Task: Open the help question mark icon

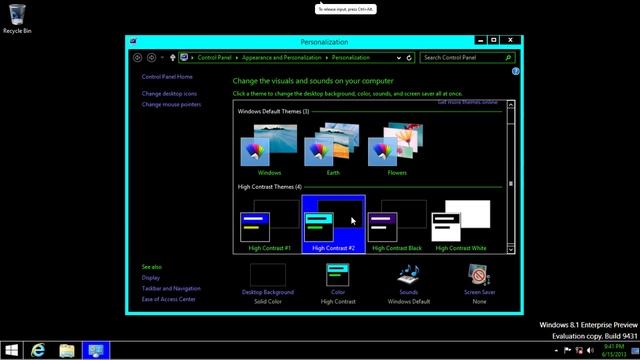Action: (516, 71)
